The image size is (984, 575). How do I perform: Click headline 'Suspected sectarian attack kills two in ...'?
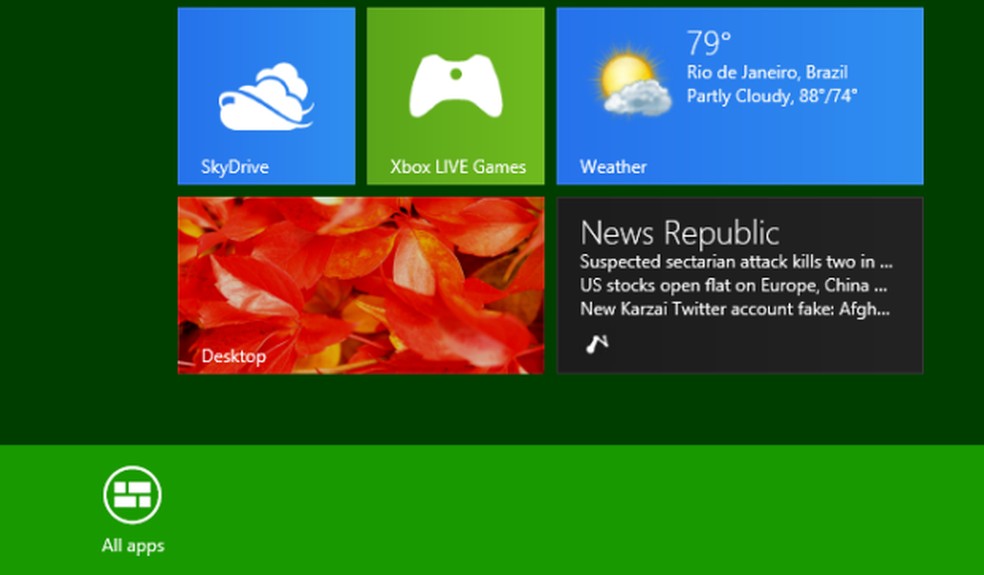click(x=736, y=262)
